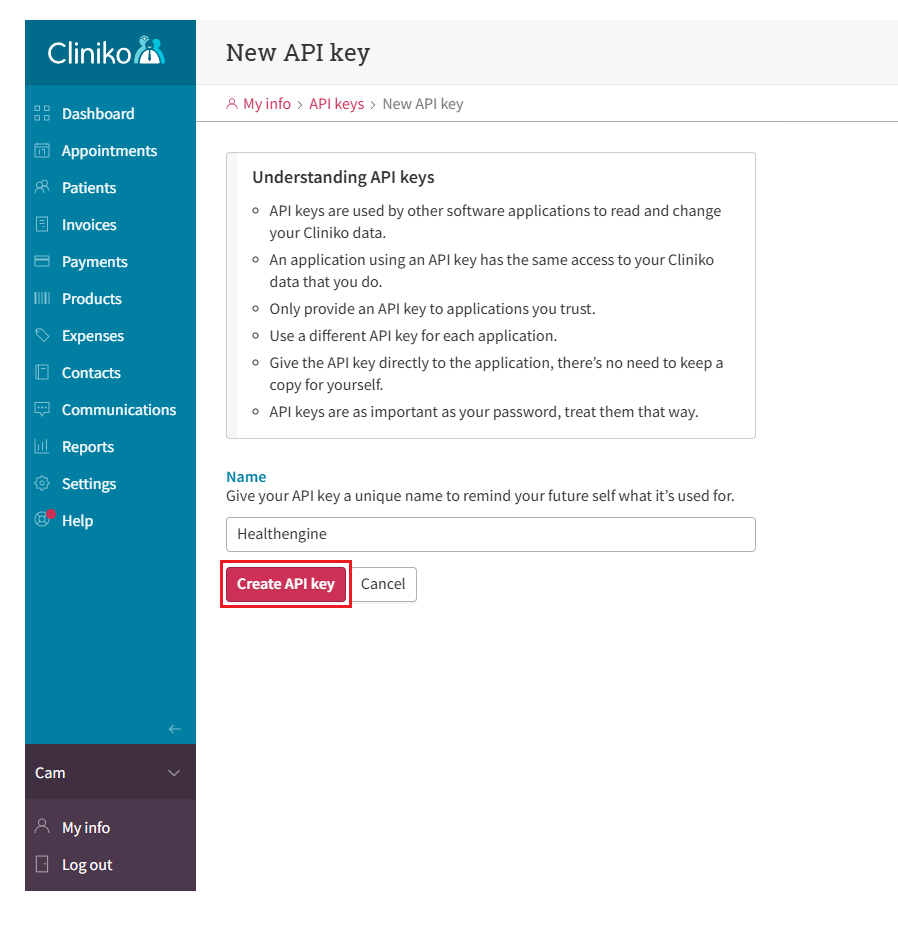This screenshot has height=925, width=898.
Task: Click the Settings gear icon
Action: coord(42,483)
